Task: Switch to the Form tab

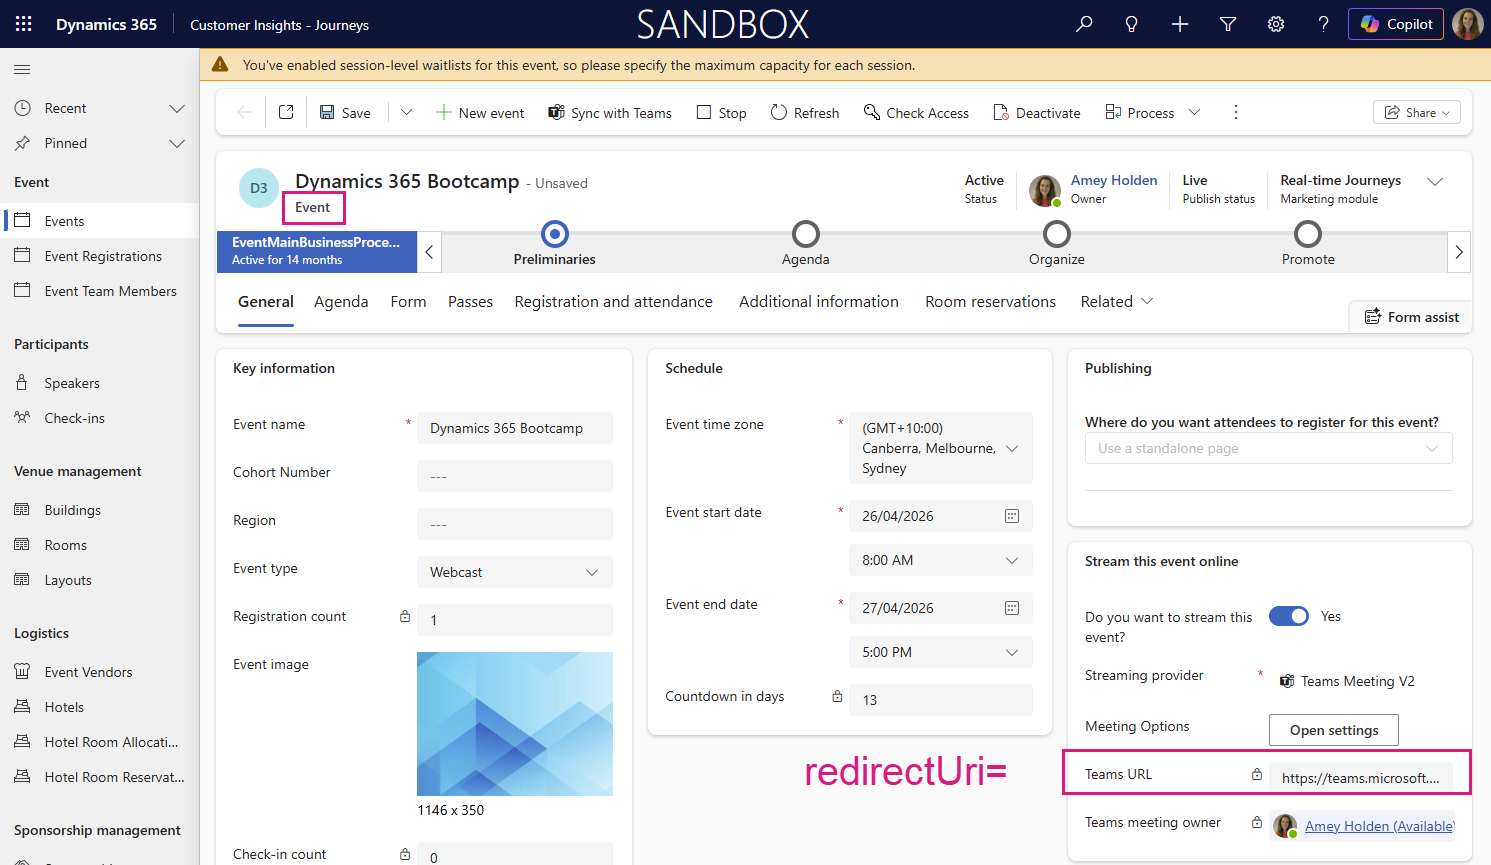Action: pyautogui.click(x=408, y=302)
